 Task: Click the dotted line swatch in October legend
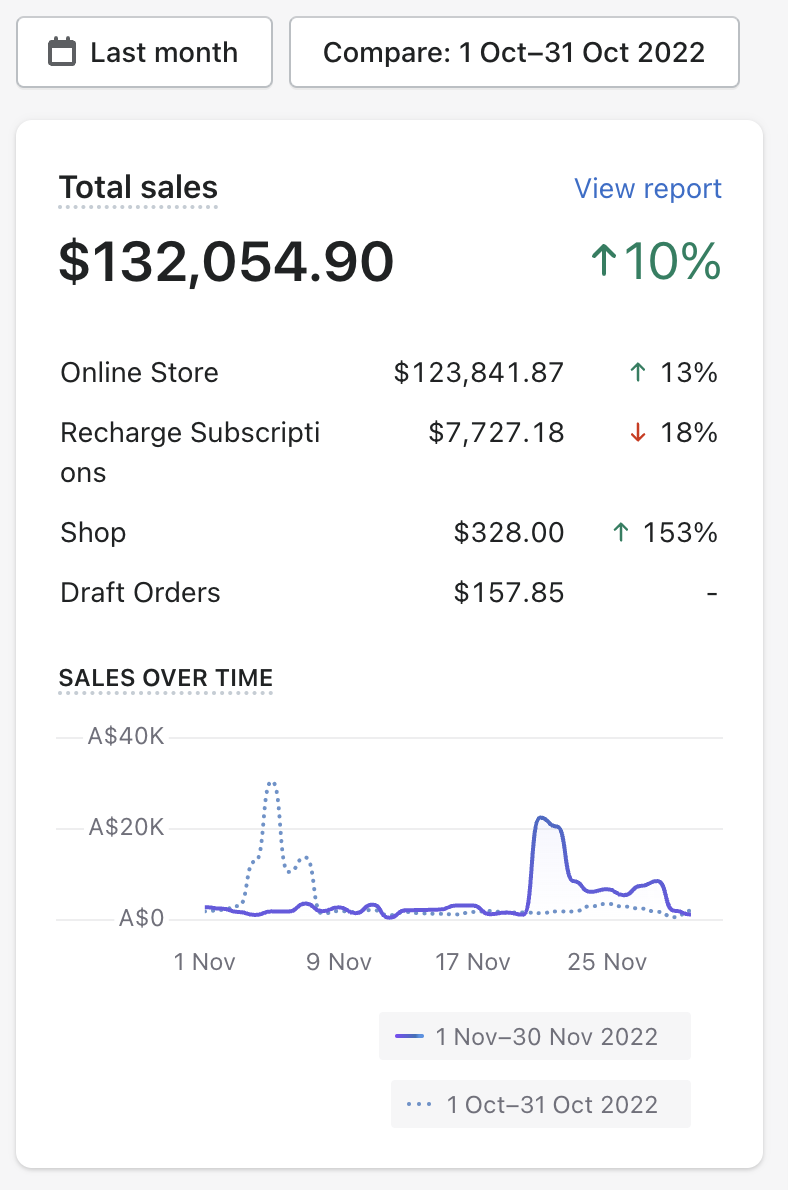(420, 1105)
